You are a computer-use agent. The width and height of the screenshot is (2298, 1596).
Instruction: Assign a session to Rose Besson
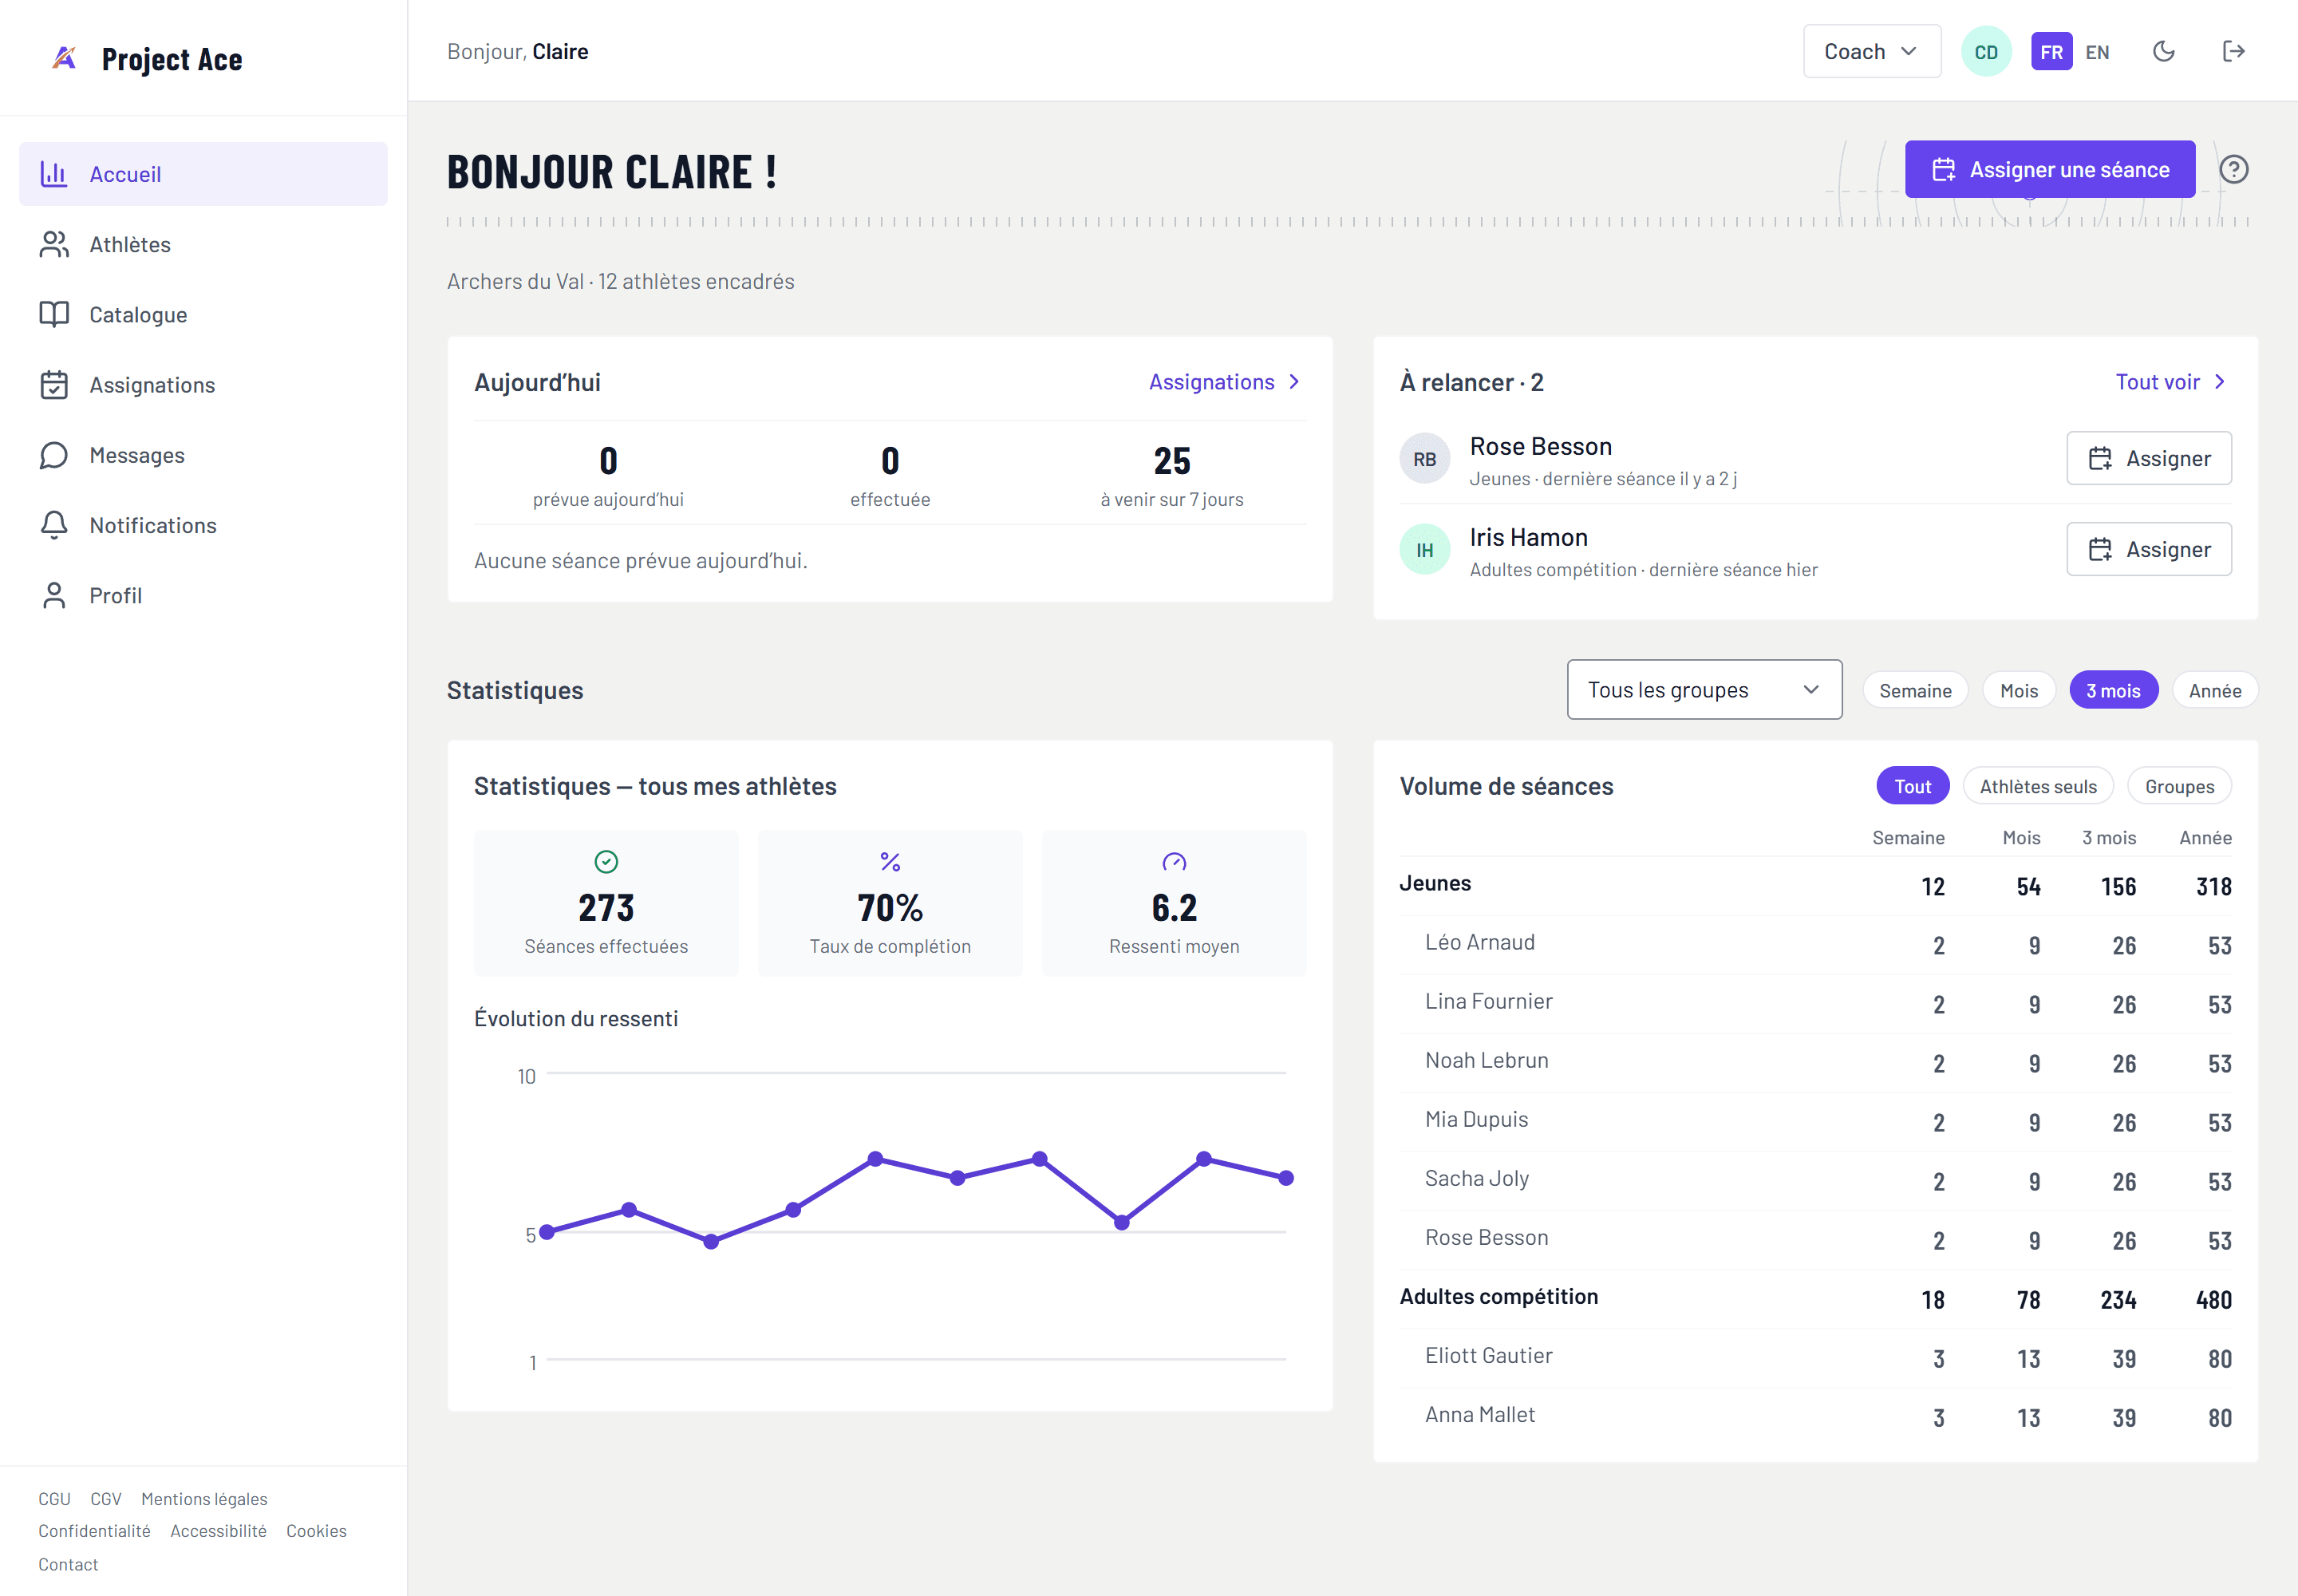pyautogui.click(x=2148, y=458)
